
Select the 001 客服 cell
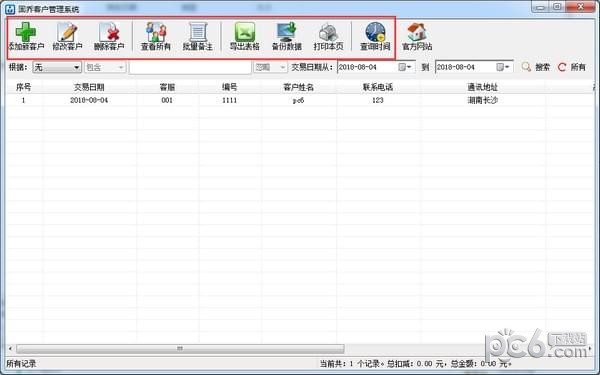click(x=167, y=100)
